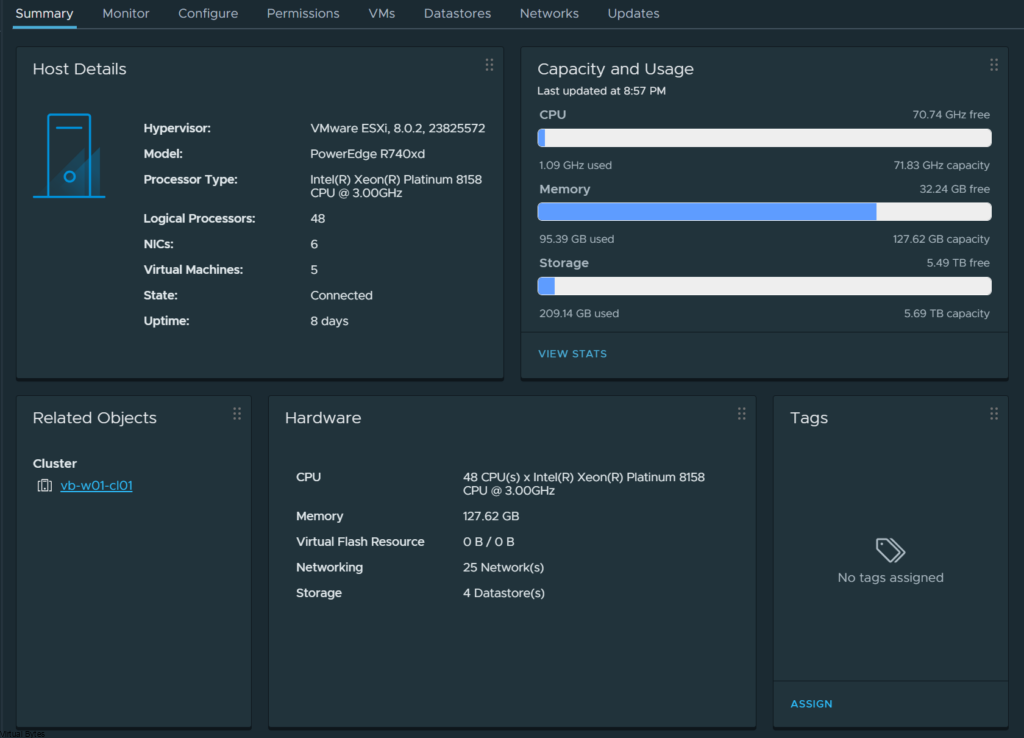Click the Capacity and Usage drag handle
The height and width of the screenshot is (738, 1024).
click(x=994, y=65)
